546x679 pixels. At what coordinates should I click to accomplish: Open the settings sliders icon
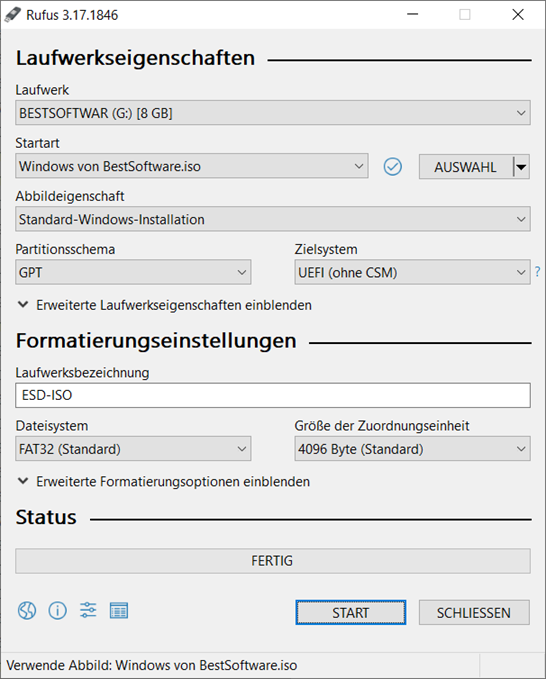[x=88, y=611]
